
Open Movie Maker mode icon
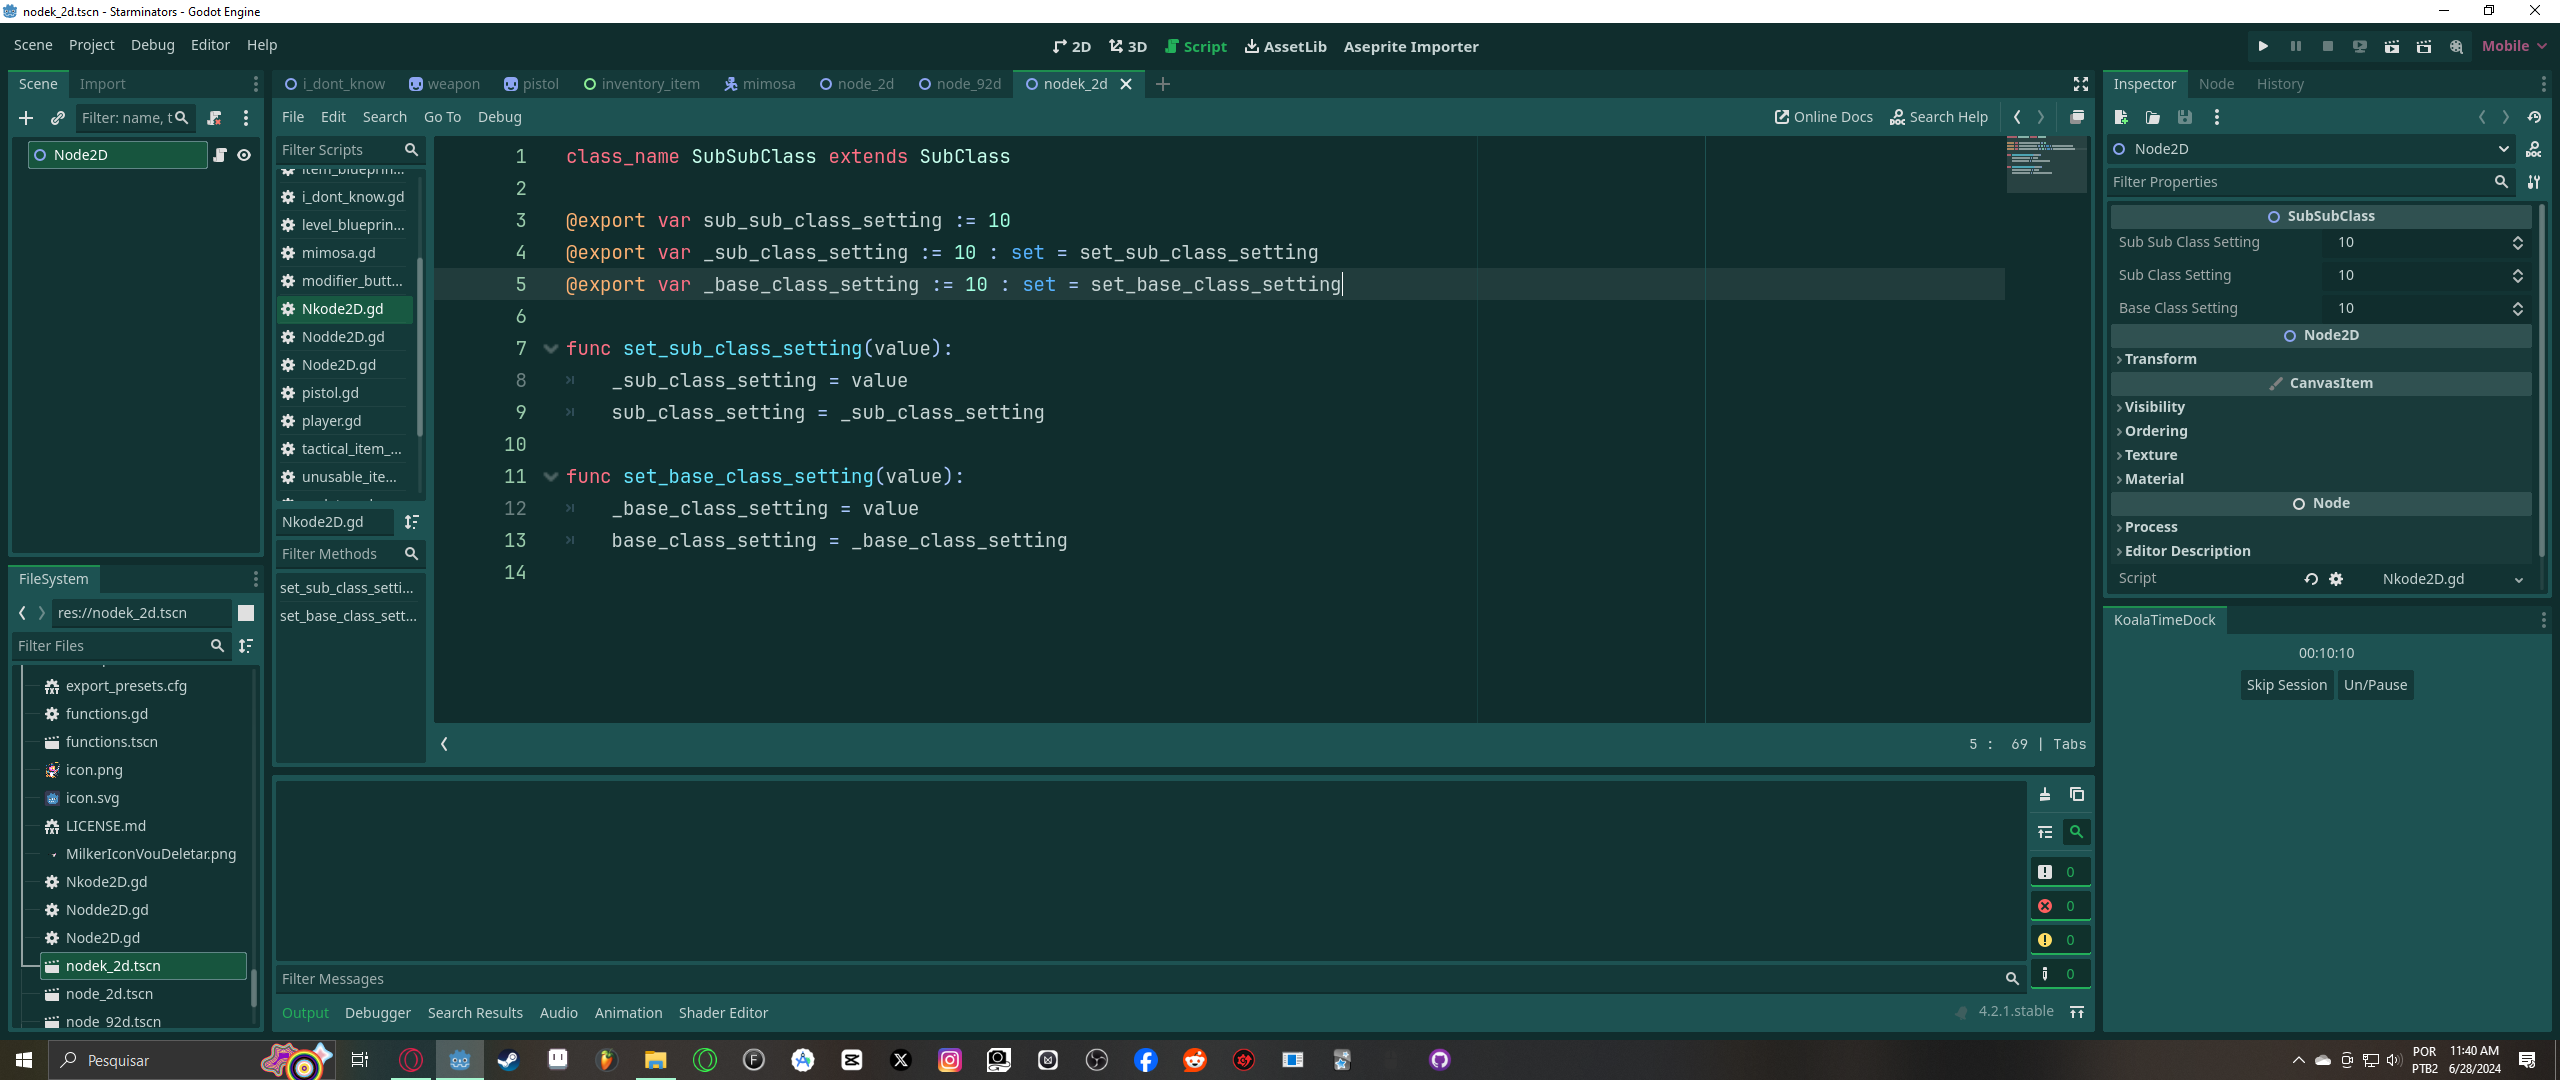click(2456, 46)
